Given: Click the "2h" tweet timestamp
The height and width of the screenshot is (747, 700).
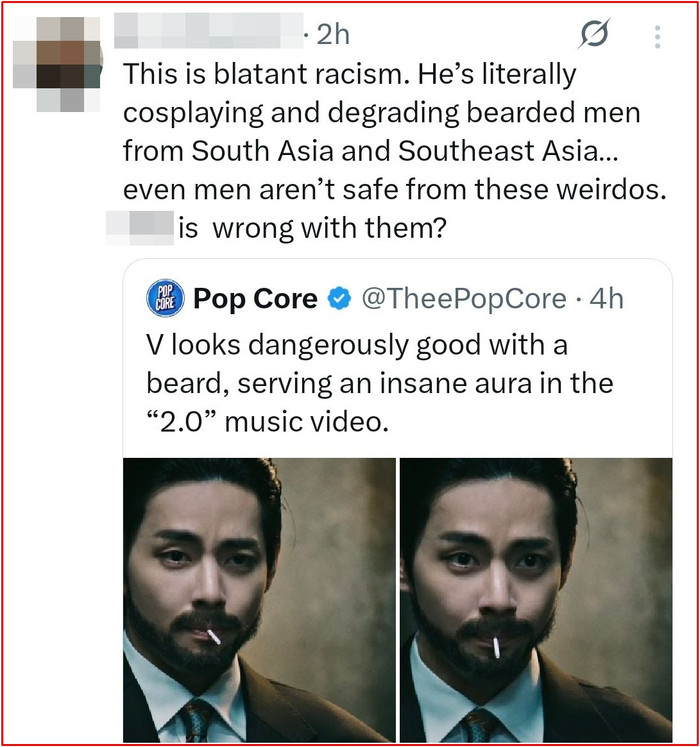Looking at the screenshot, I should click(x=333, y=35).
